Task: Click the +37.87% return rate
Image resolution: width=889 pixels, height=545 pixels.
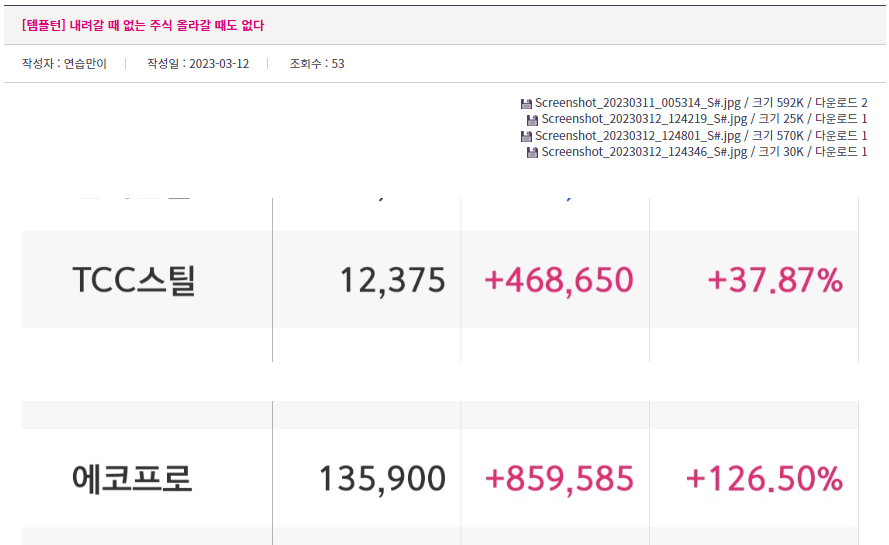Action: [x=775, y=281]
